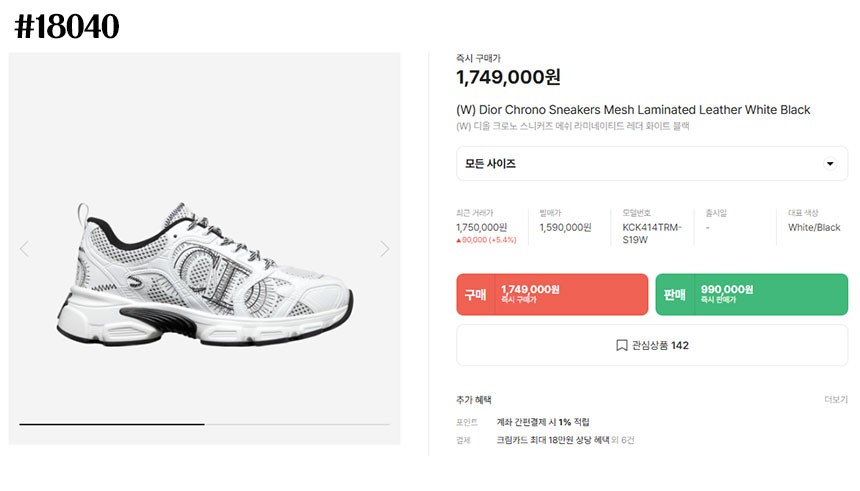The image size is (860, 491).
Task: Click the 계좌 간편결제 시 1% 적립 benefit
Action: point(543,422)
